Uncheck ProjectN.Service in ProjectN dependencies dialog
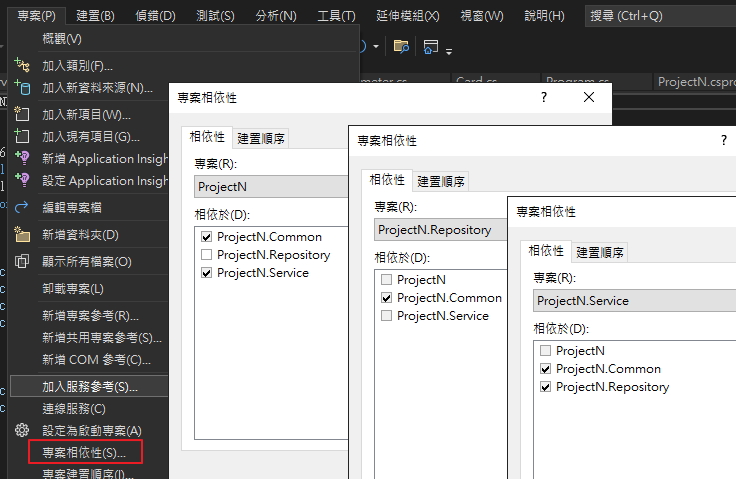736x479 pixels. [206, 273]
